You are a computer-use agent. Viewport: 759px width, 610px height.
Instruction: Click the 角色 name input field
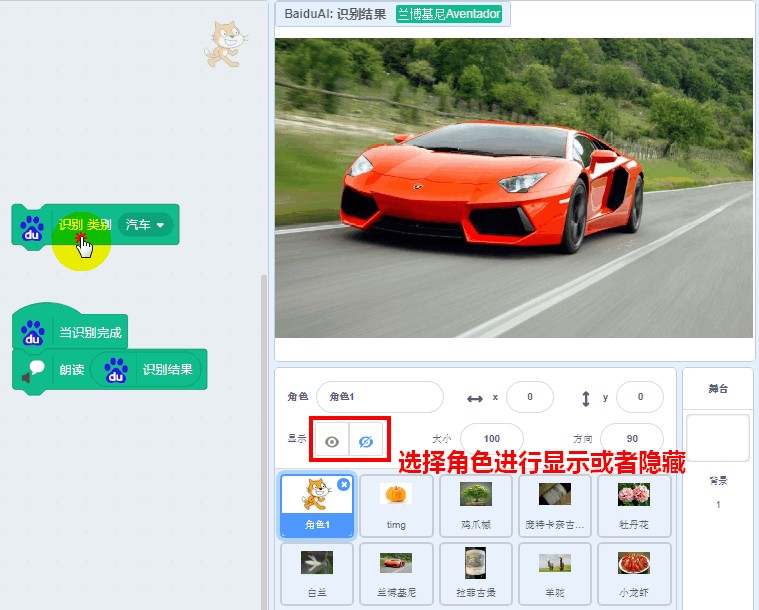(380, 397)
